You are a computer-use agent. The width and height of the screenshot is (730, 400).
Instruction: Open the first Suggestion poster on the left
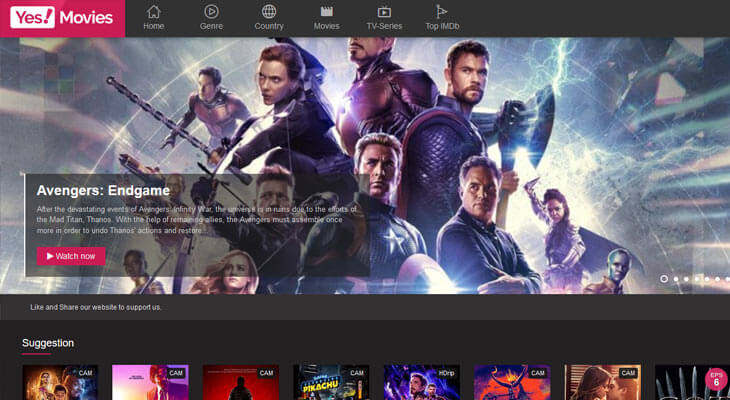pyautogui.click(x=60, y=382)
